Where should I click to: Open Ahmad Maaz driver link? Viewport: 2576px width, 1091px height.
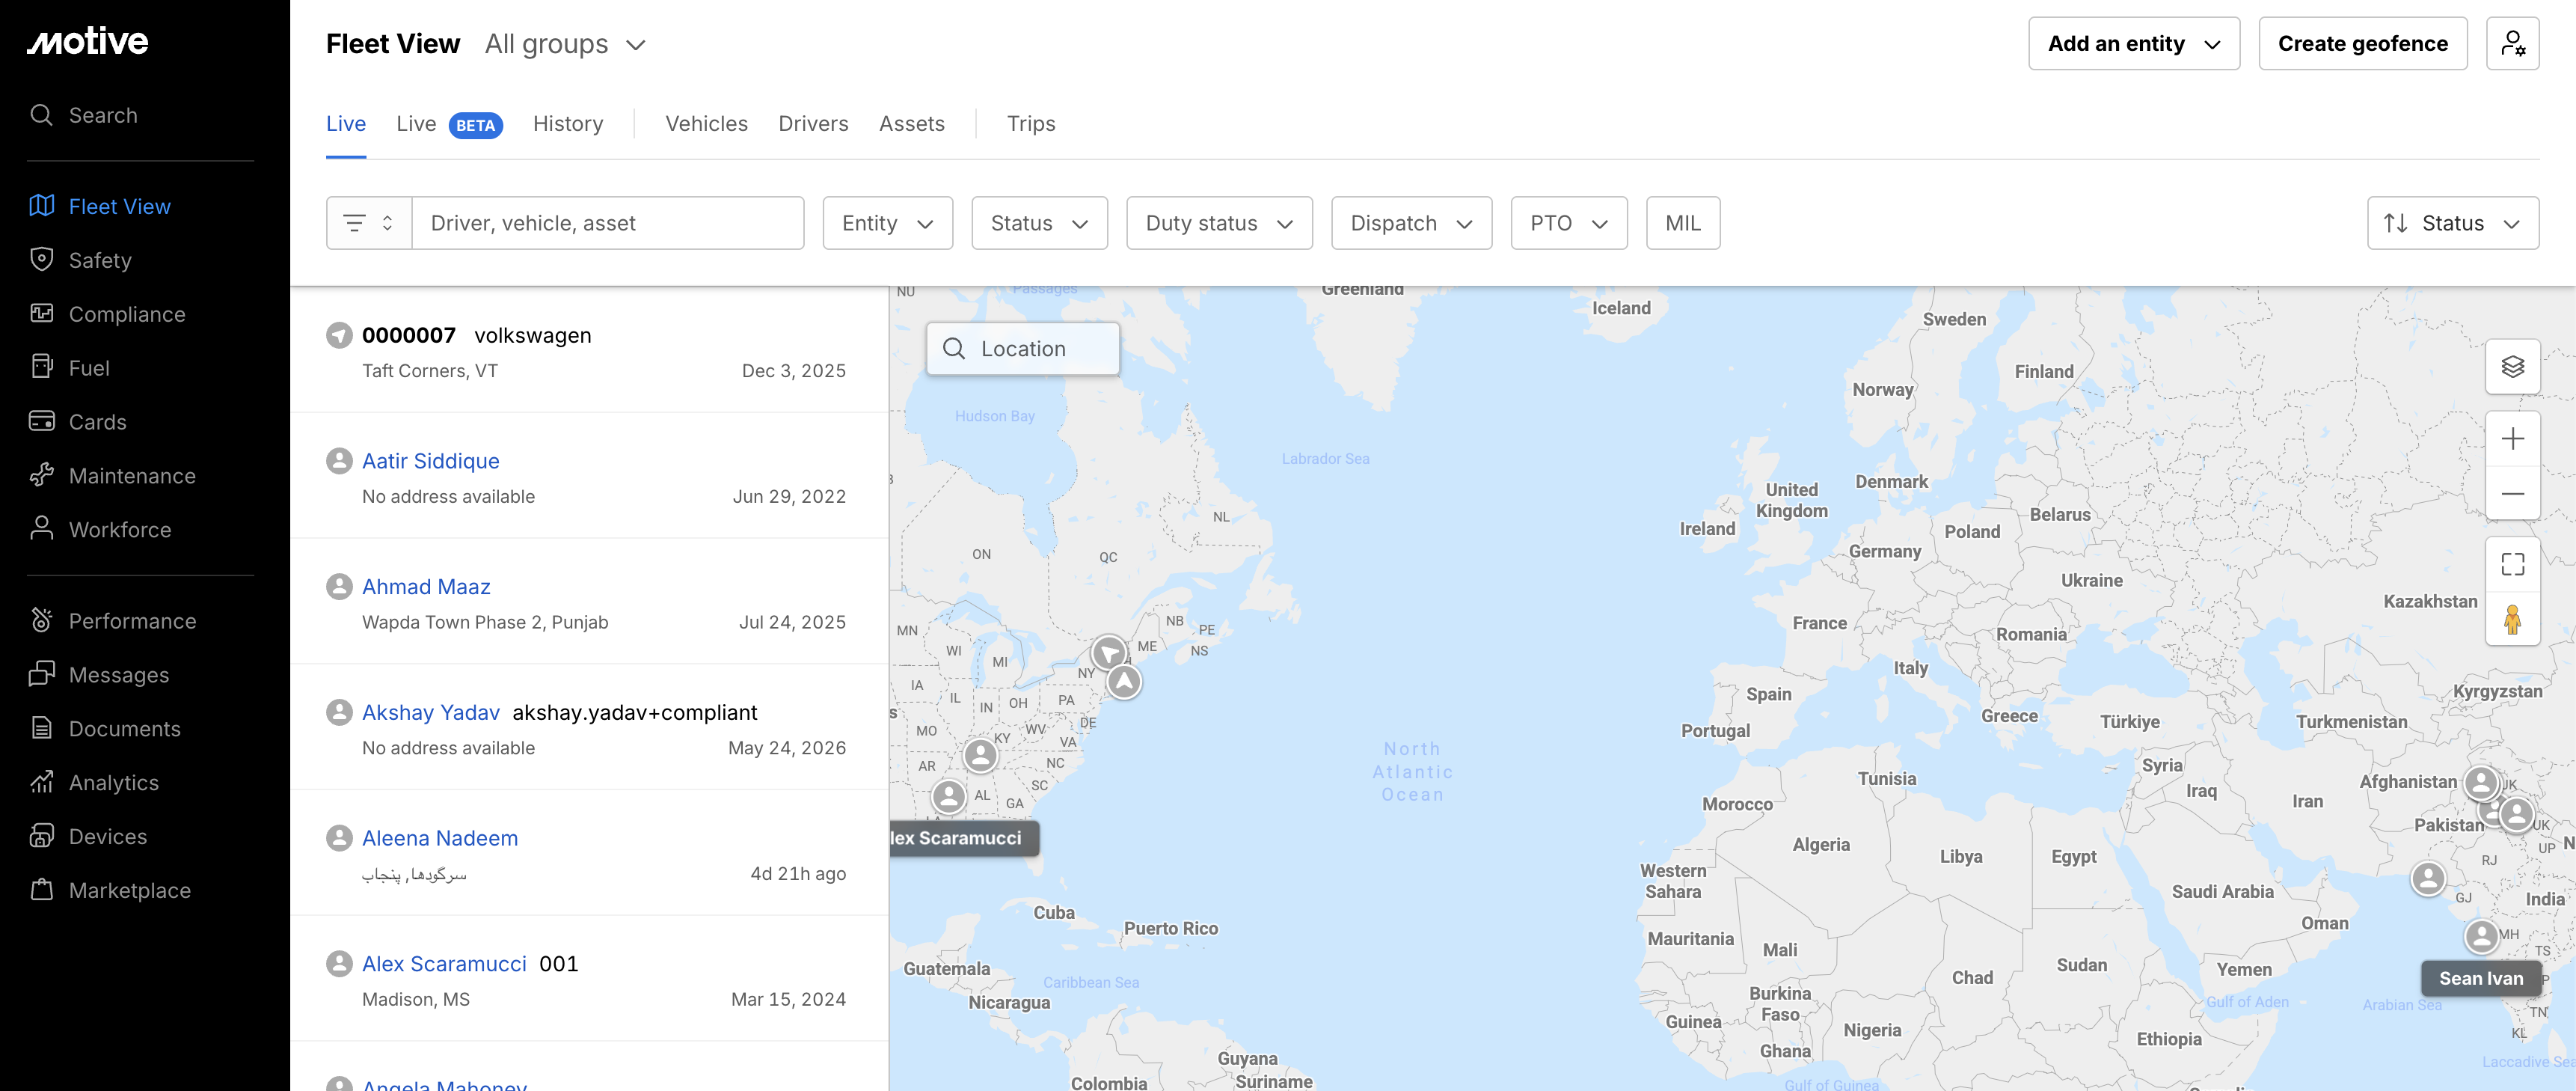click(426, 587)
